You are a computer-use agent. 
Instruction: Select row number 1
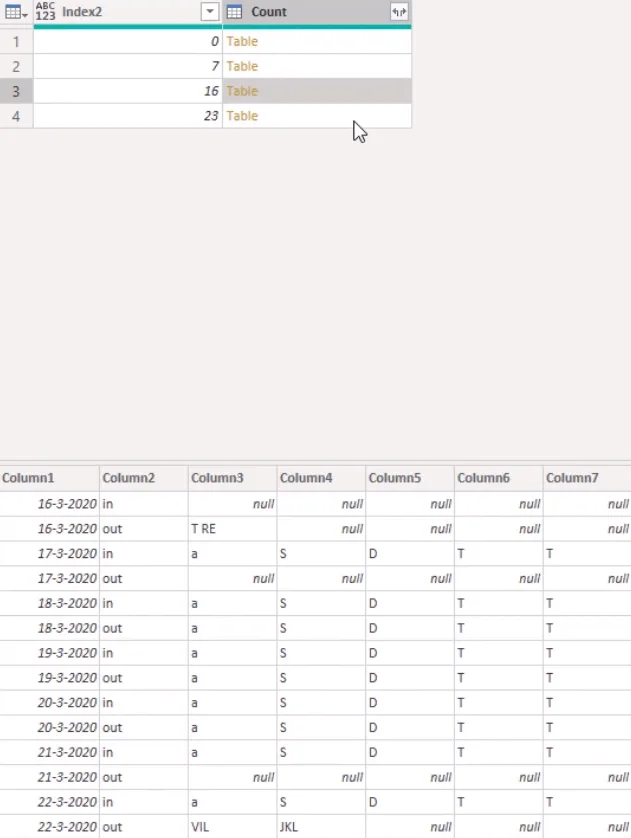click(16, 41)
